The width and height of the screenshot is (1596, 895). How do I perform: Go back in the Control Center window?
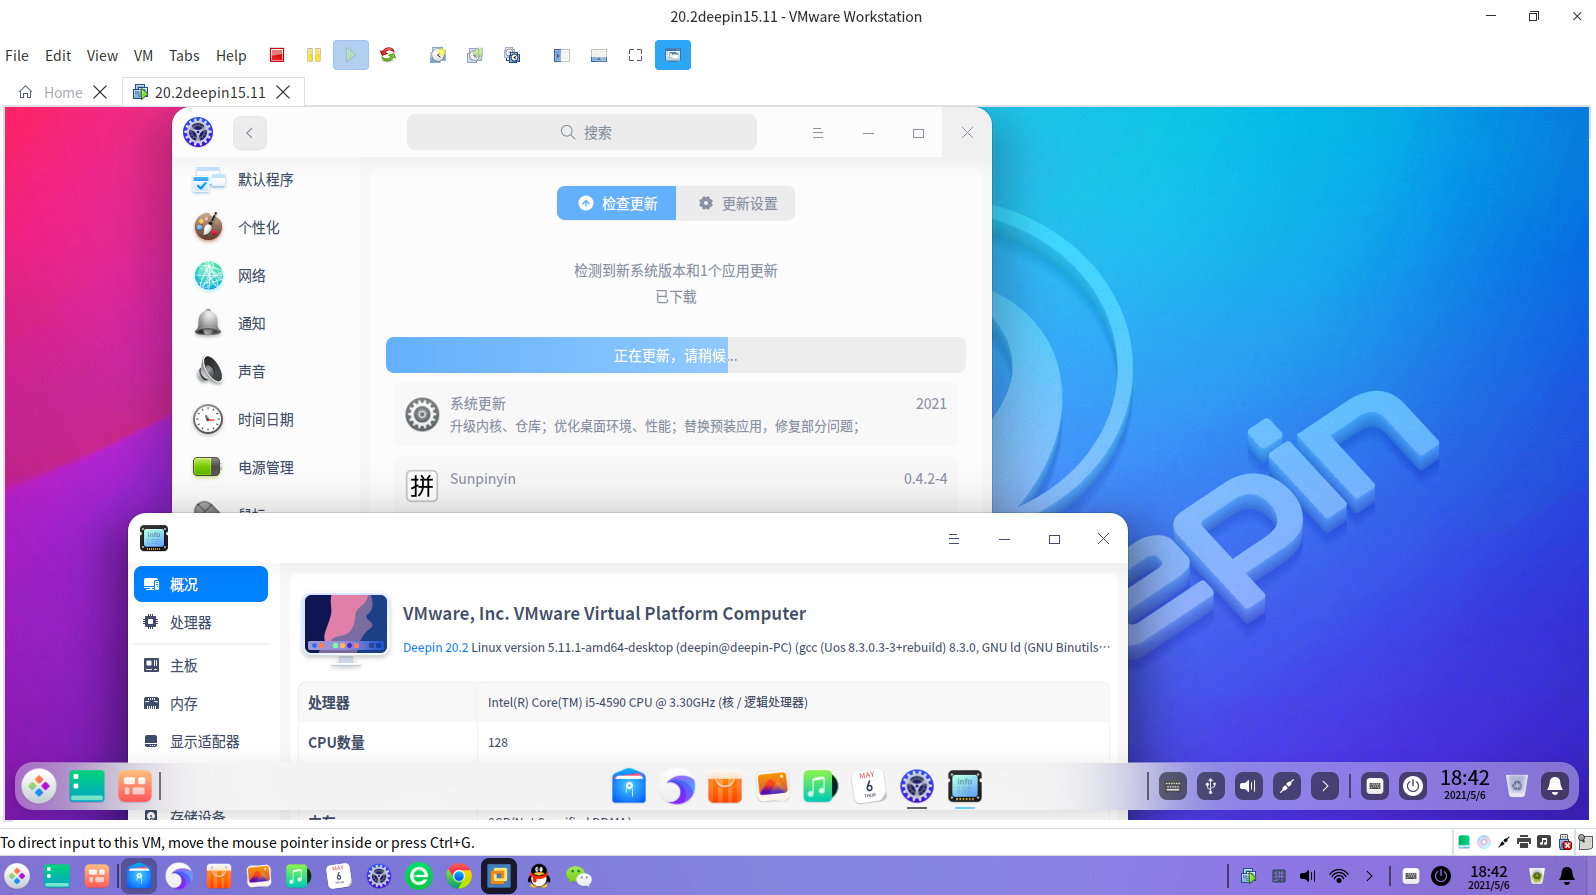coord(250,133)
